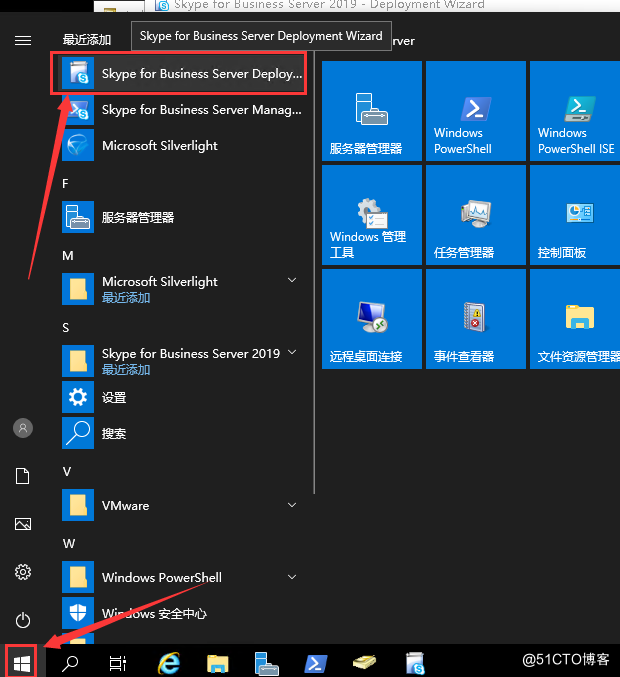620x677 pixels.
Task: Open Windows 安全中心 app
Action: tap(182, 613)
